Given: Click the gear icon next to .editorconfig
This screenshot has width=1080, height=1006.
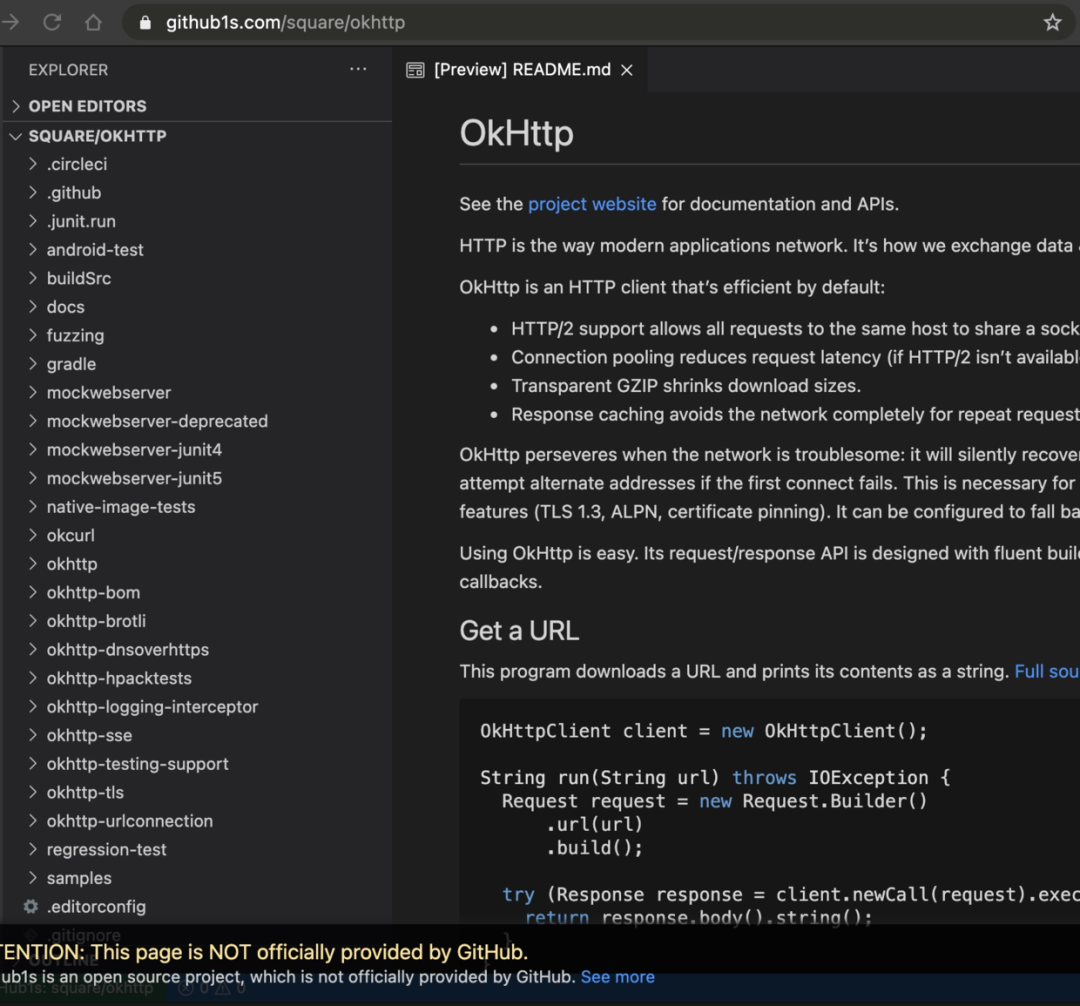Looking at the screenshot, I should point(31,907).
